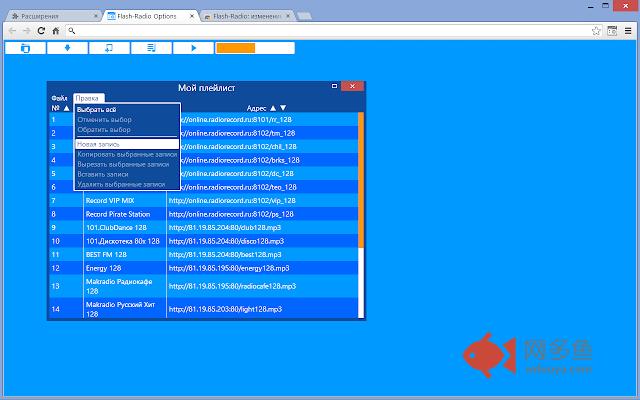Reload the page in the browser
The width and height of the screenshot is (640, 400).
(x=41, y=31)
